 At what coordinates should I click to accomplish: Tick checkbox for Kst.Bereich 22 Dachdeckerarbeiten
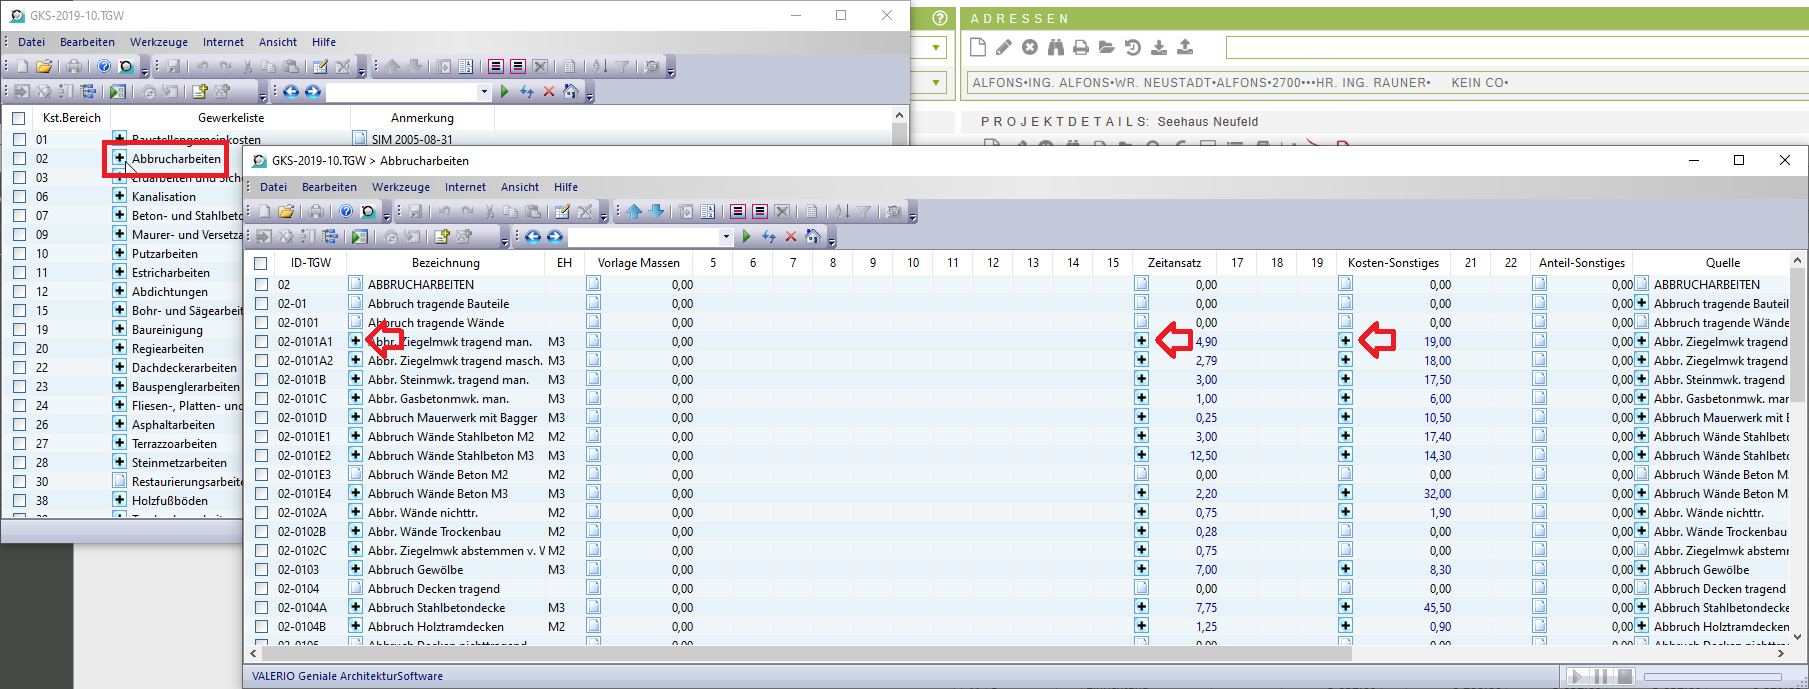19,368
